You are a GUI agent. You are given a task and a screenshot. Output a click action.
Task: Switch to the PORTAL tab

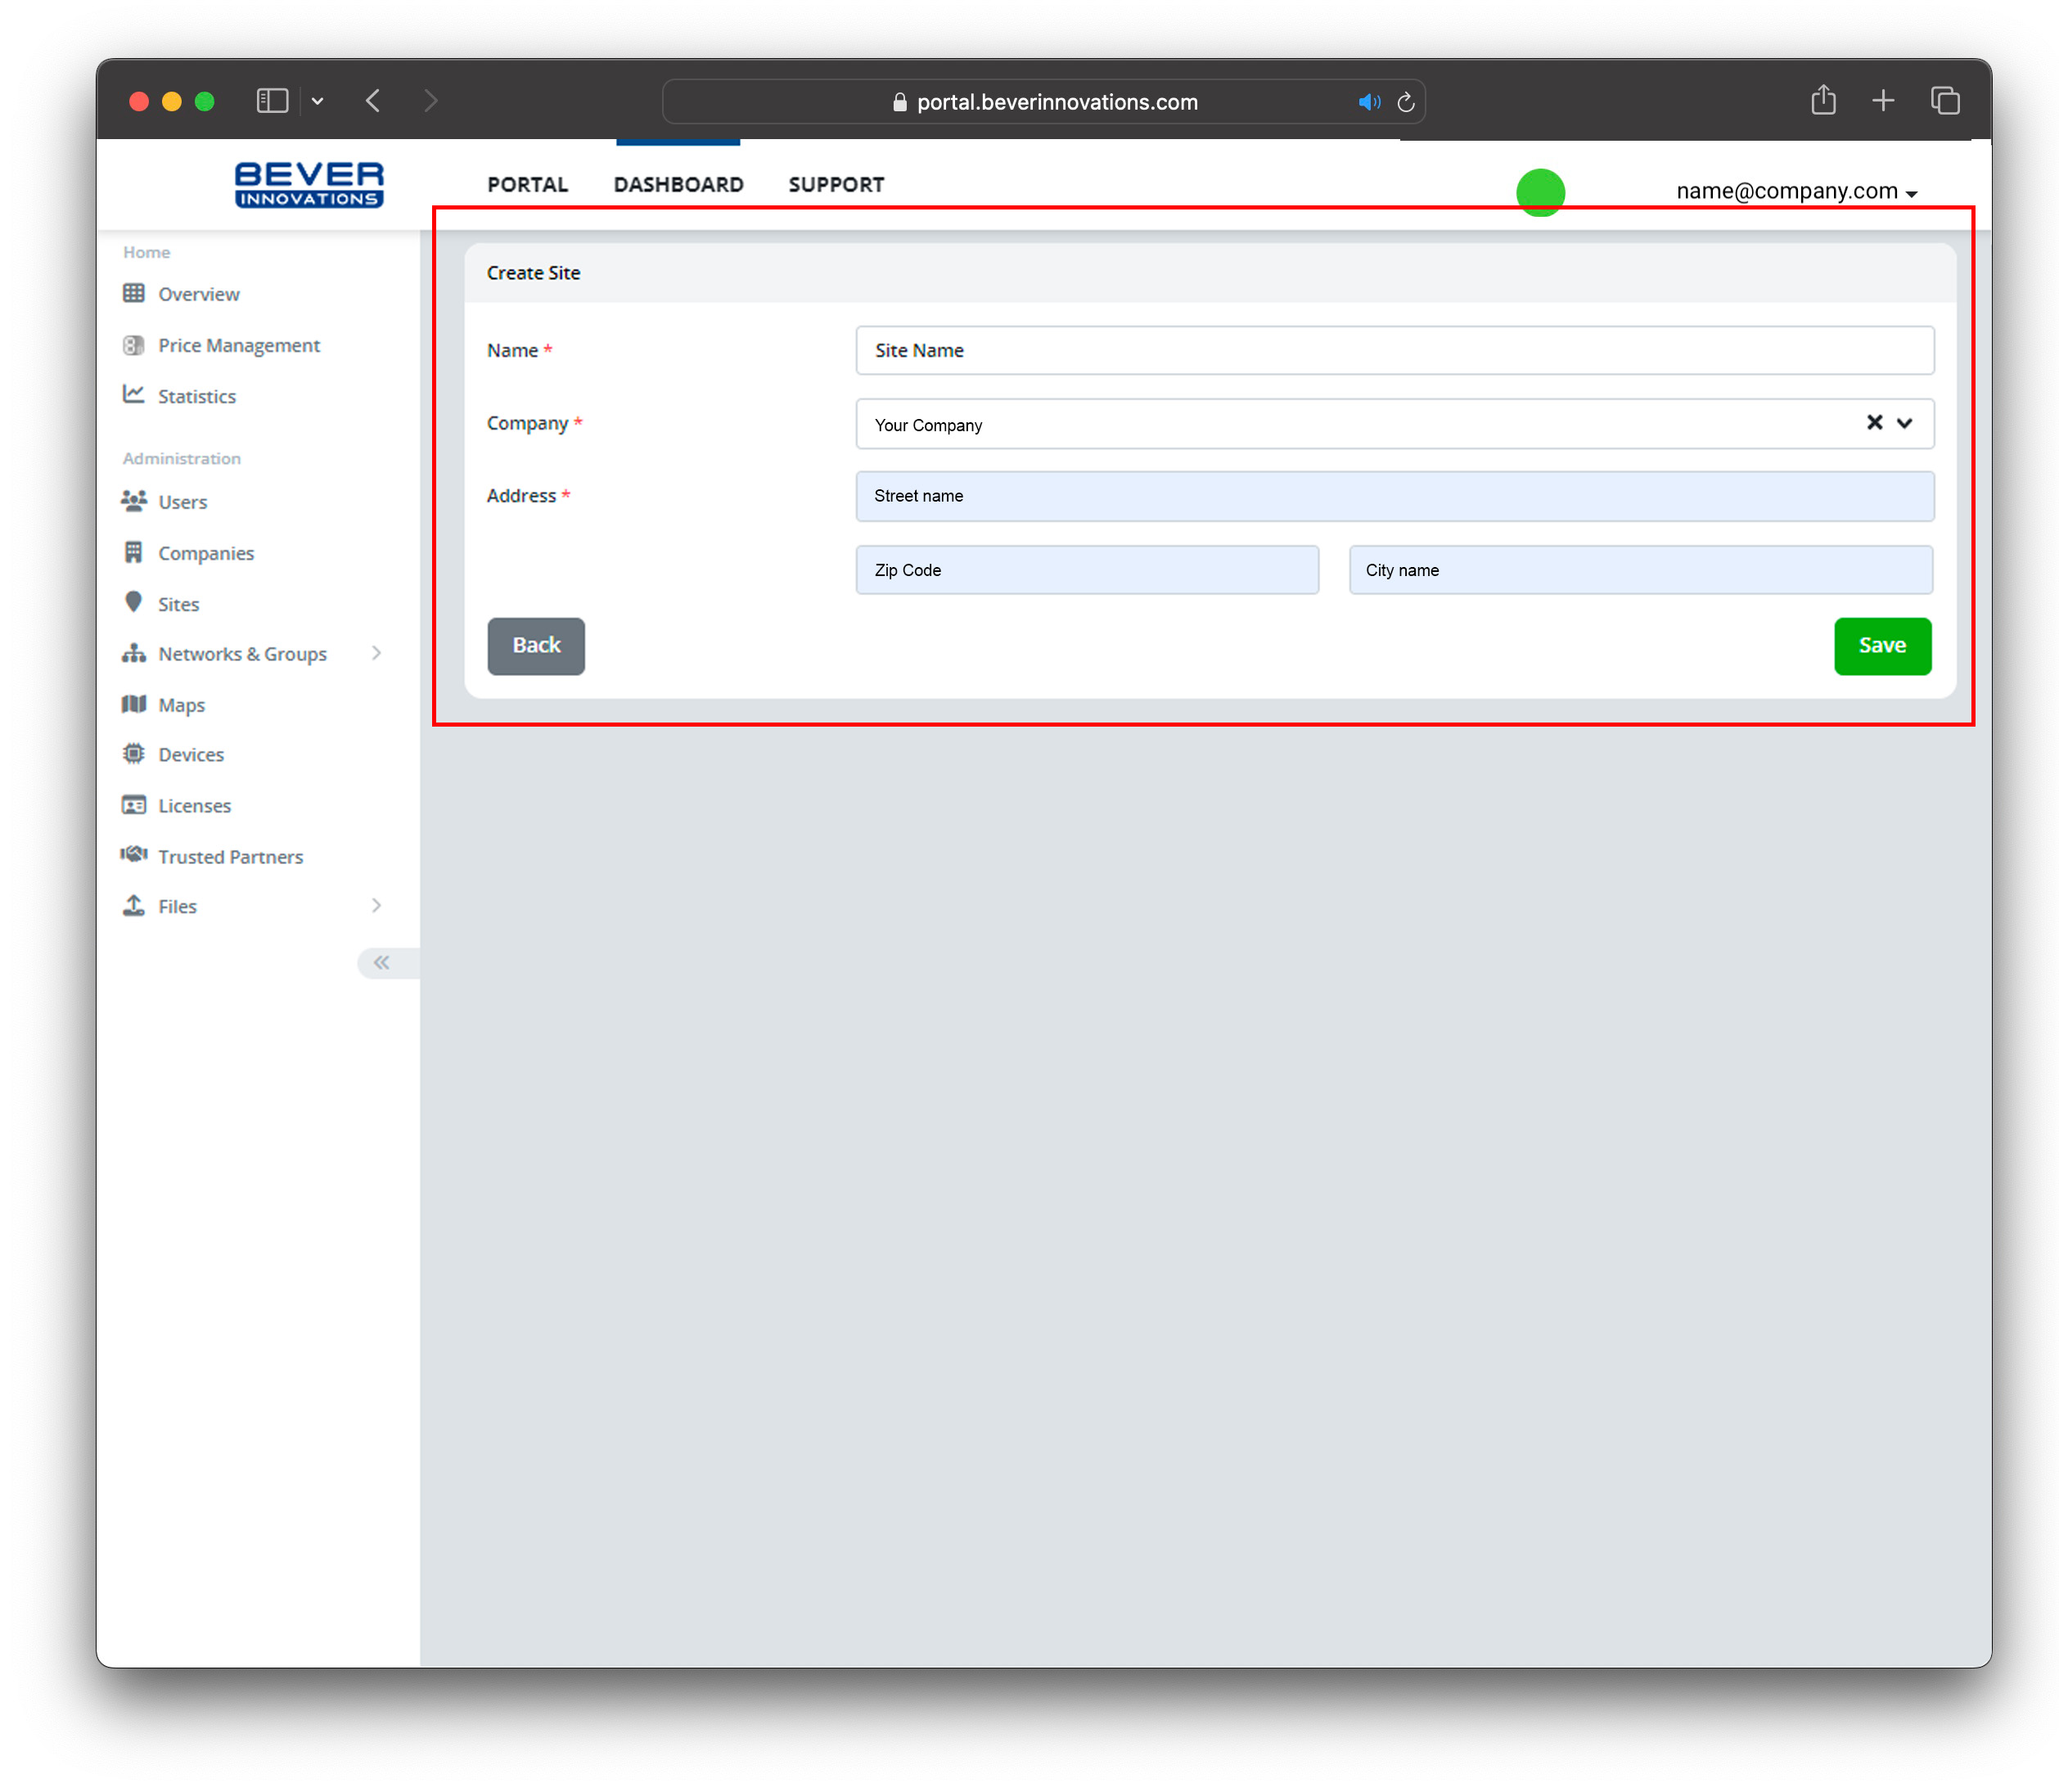click(527, 184)
